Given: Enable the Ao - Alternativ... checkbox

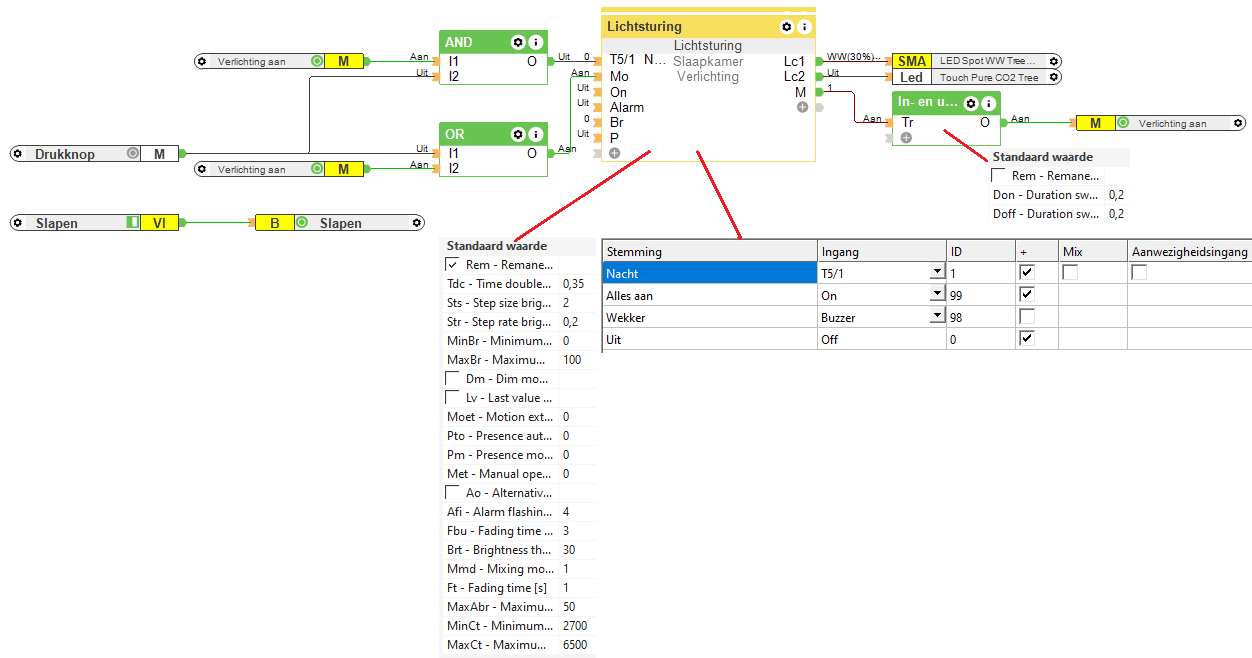Looking at the screenshot, I should click(453, 493).
